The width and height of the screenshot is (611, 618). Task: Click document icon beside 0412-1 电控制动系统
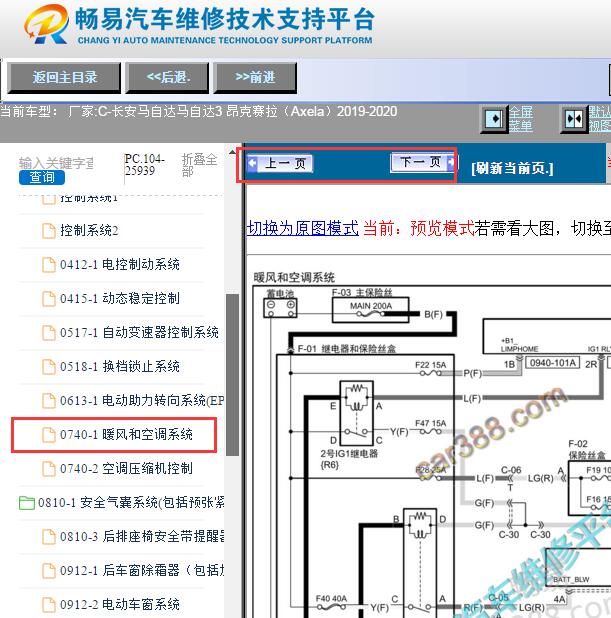pyautogui.click(x=49, y=265)
